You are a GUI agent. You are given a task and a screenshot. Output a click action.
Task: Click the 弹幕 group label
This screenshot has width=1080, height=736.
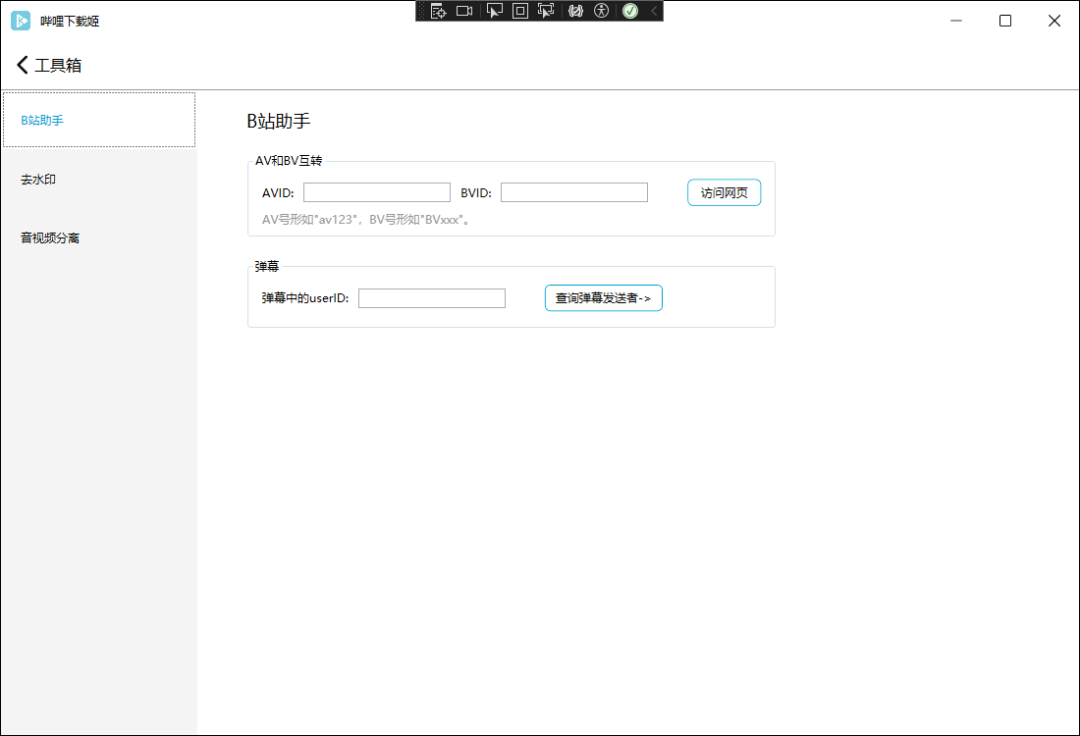tap(267, 266)
